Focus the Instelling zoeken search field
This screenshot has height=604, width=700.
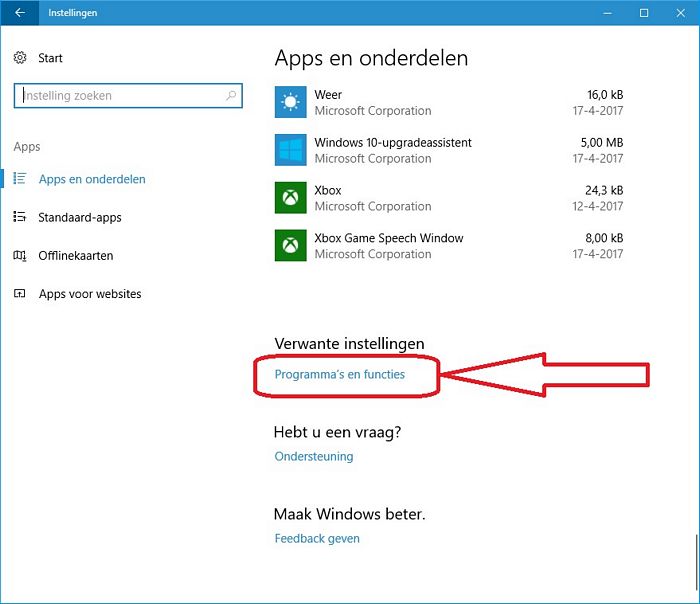(120, 96)
